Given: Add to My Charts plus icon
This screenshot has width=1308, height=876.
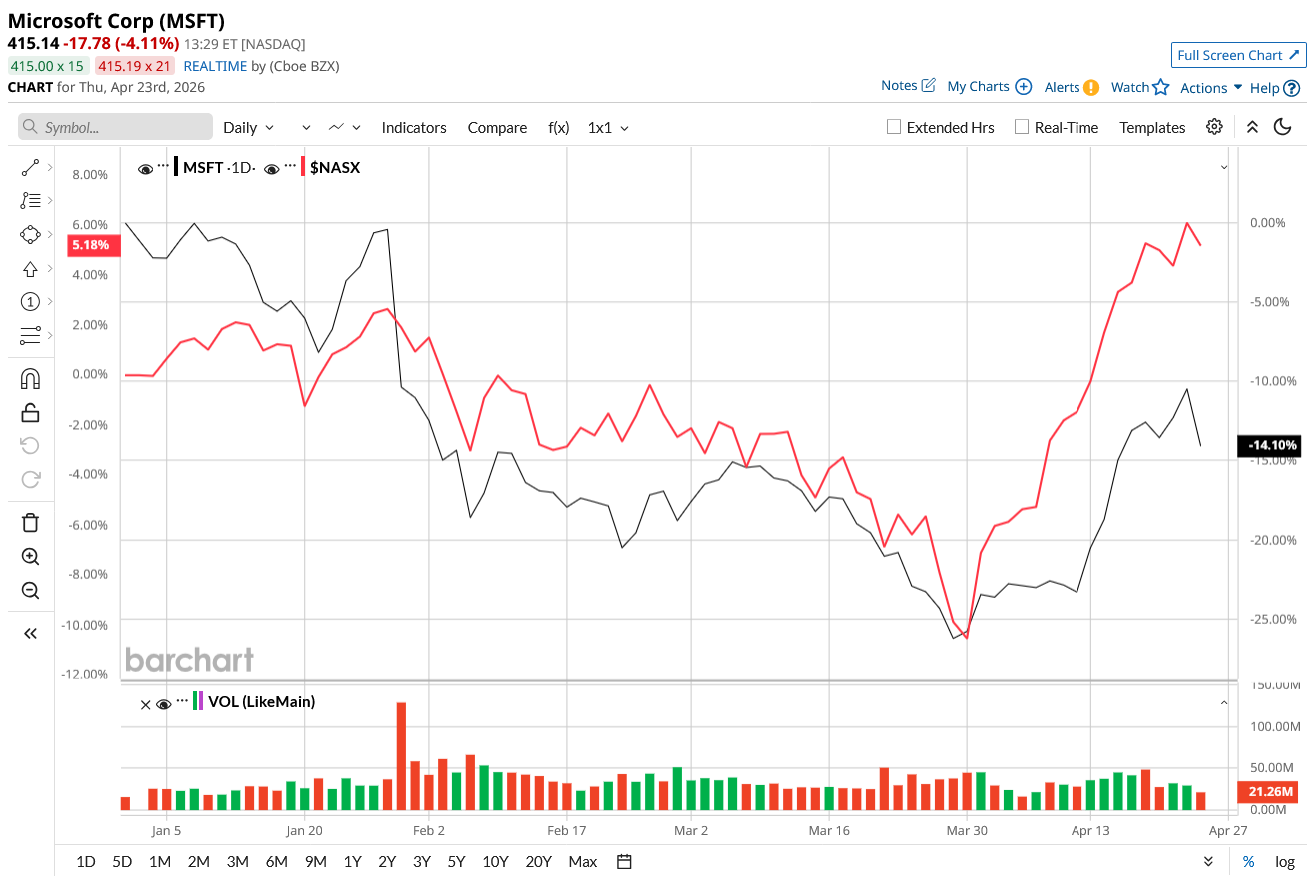Looking at the screenshot, I should point(1024,86).
